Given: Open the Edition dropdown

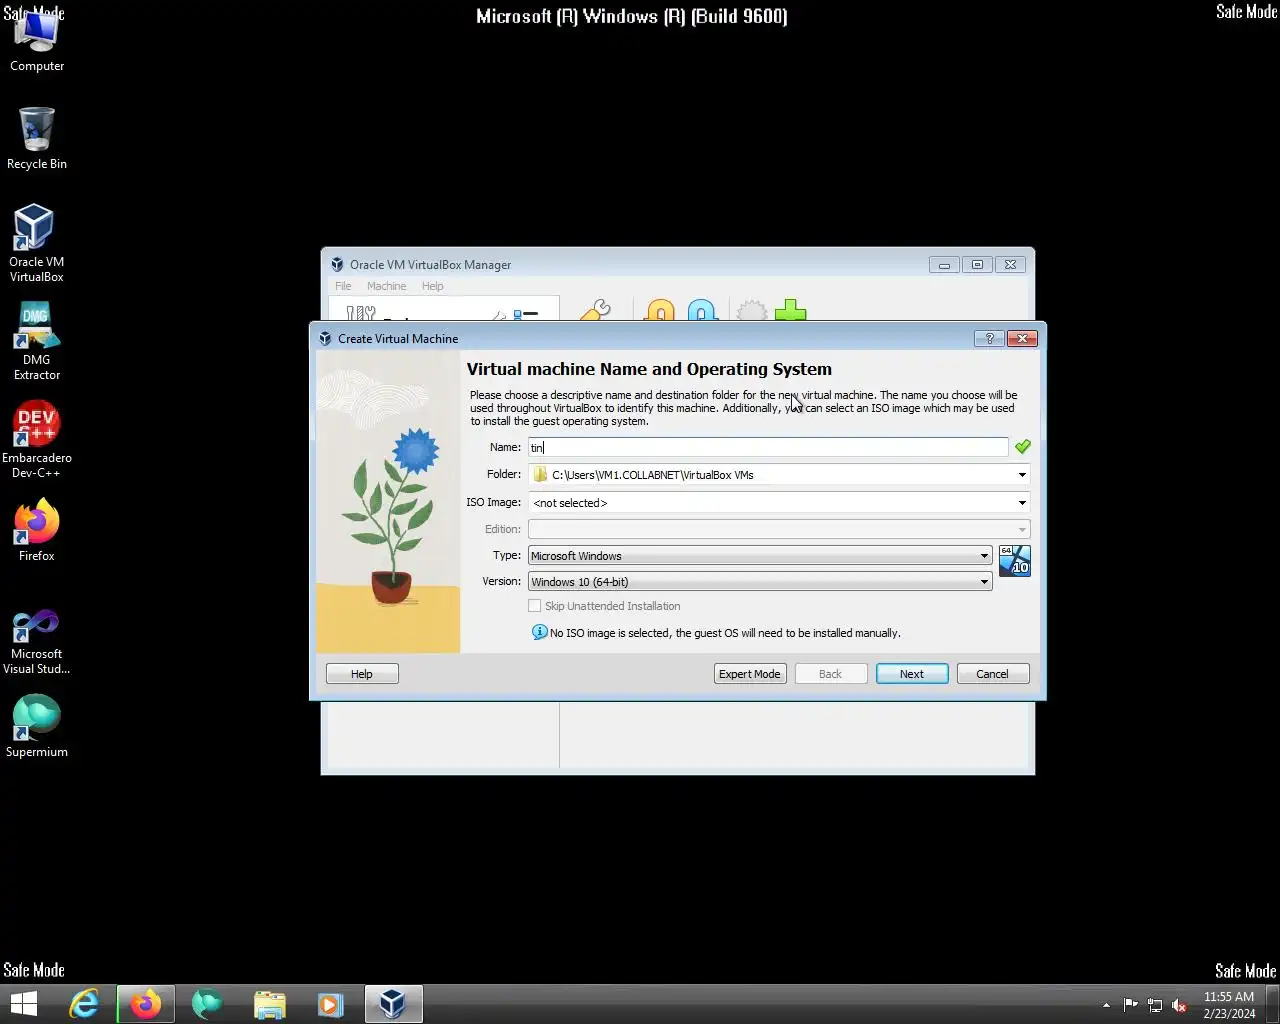Looking at the screenshot, I should pyautogui.click(x=779, y=529).
